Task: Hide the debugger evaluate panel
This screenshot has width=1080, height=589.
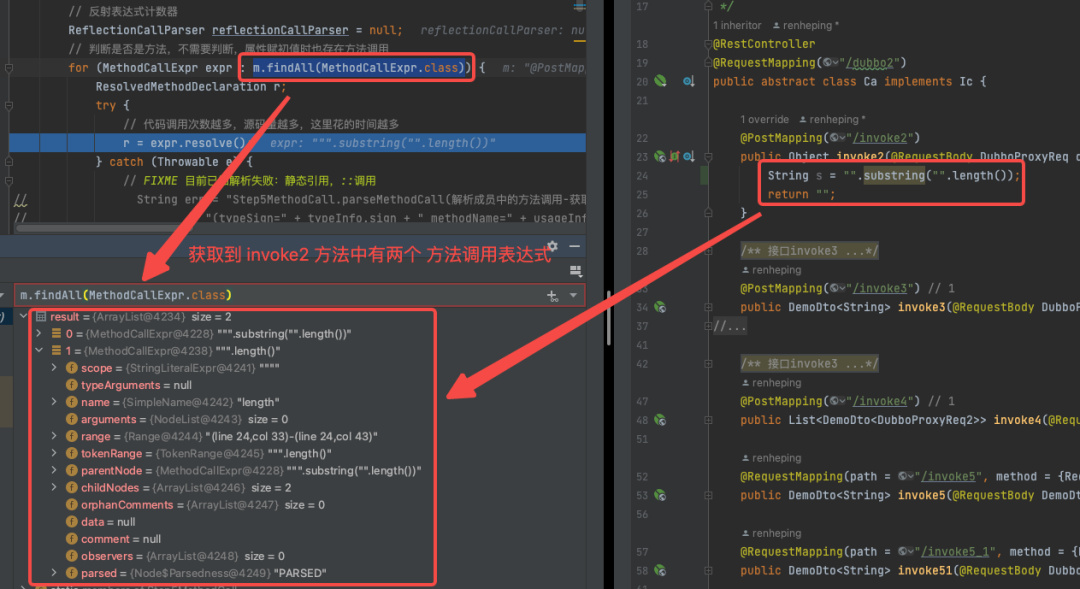Action: 574,246
